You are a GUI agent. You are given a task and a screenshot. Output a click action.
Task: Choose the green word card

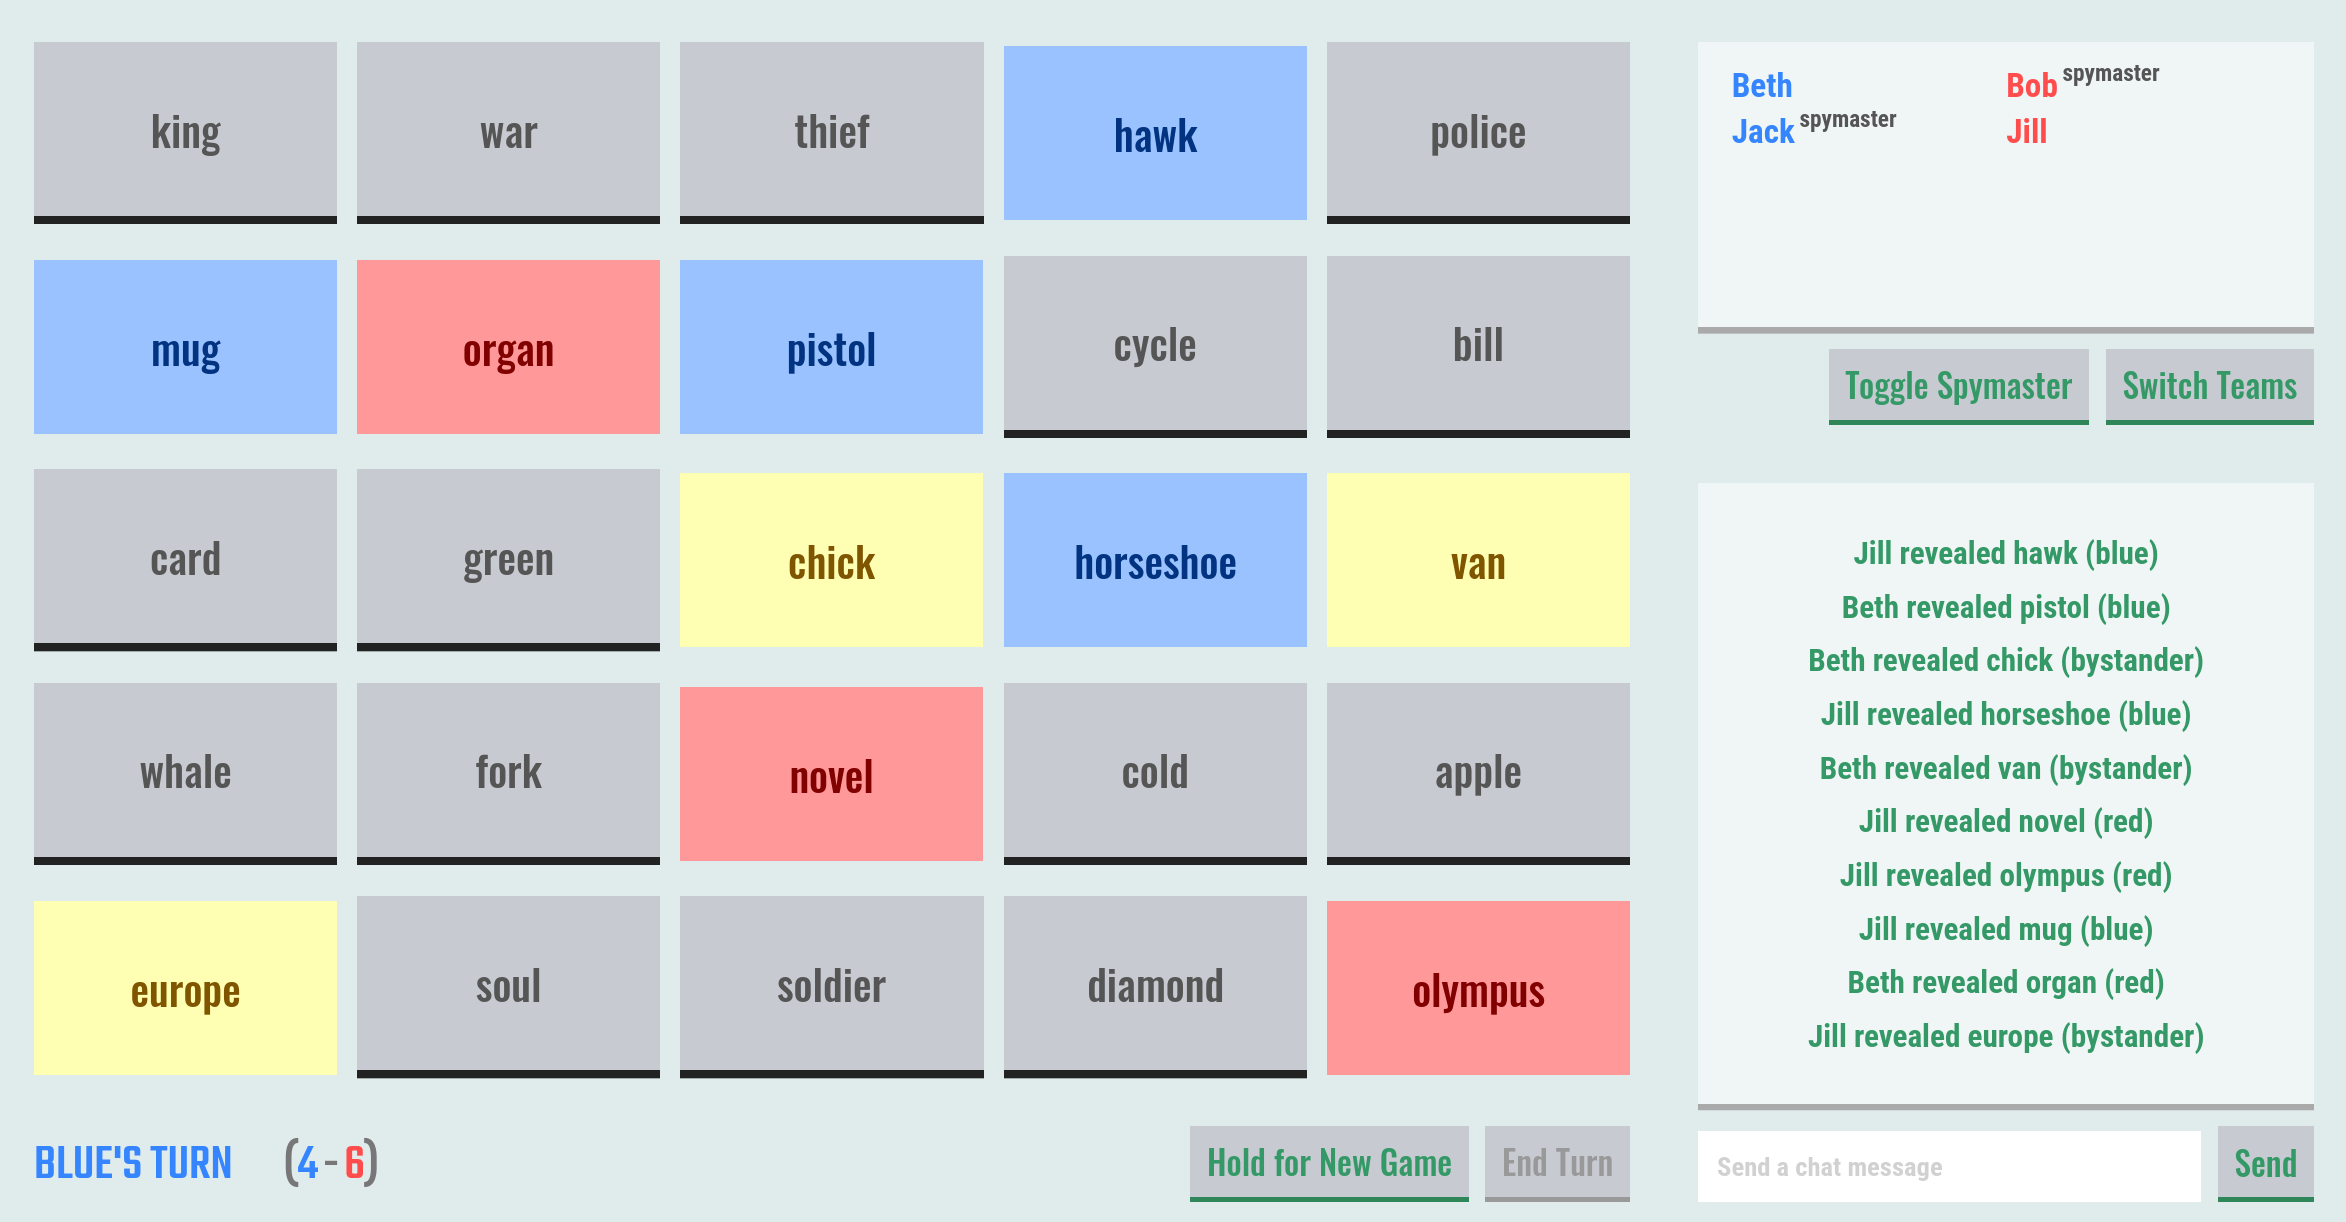pos(508,559)
